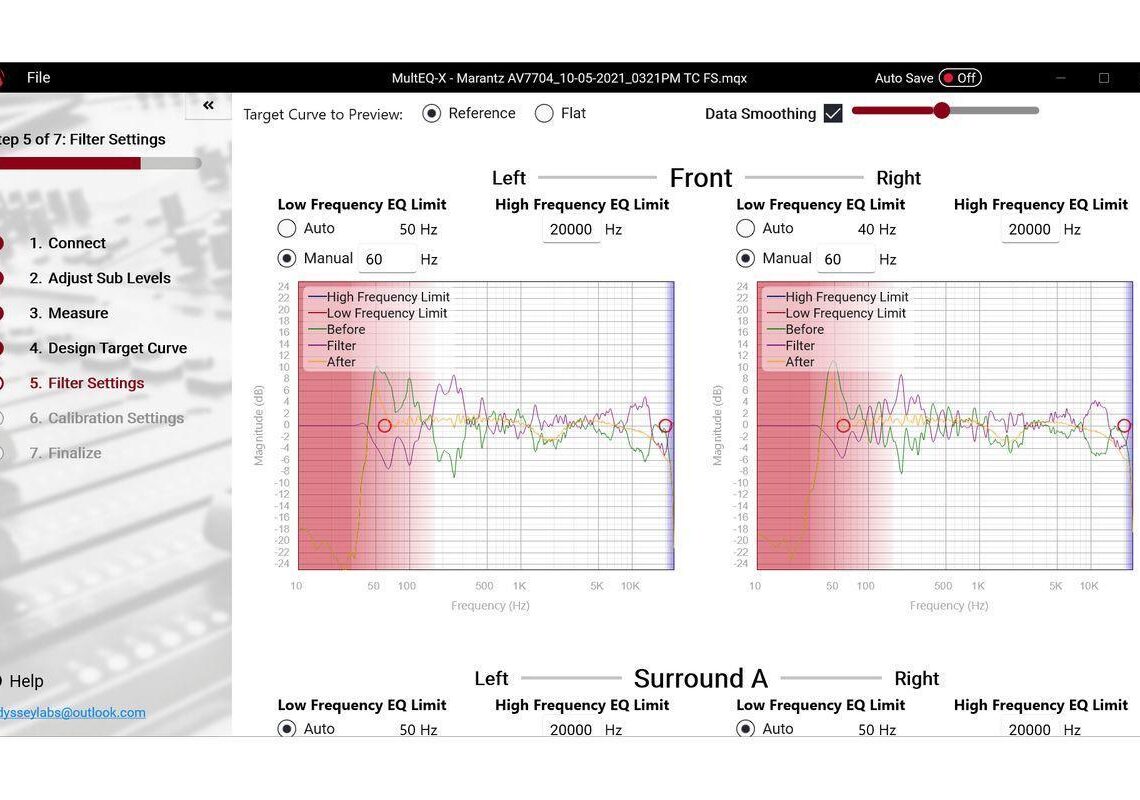Click the Audyssey logo in the title bar
The height and width of the screenshot is (800, 1140).
pyautogui.click(x=4, y=77)
